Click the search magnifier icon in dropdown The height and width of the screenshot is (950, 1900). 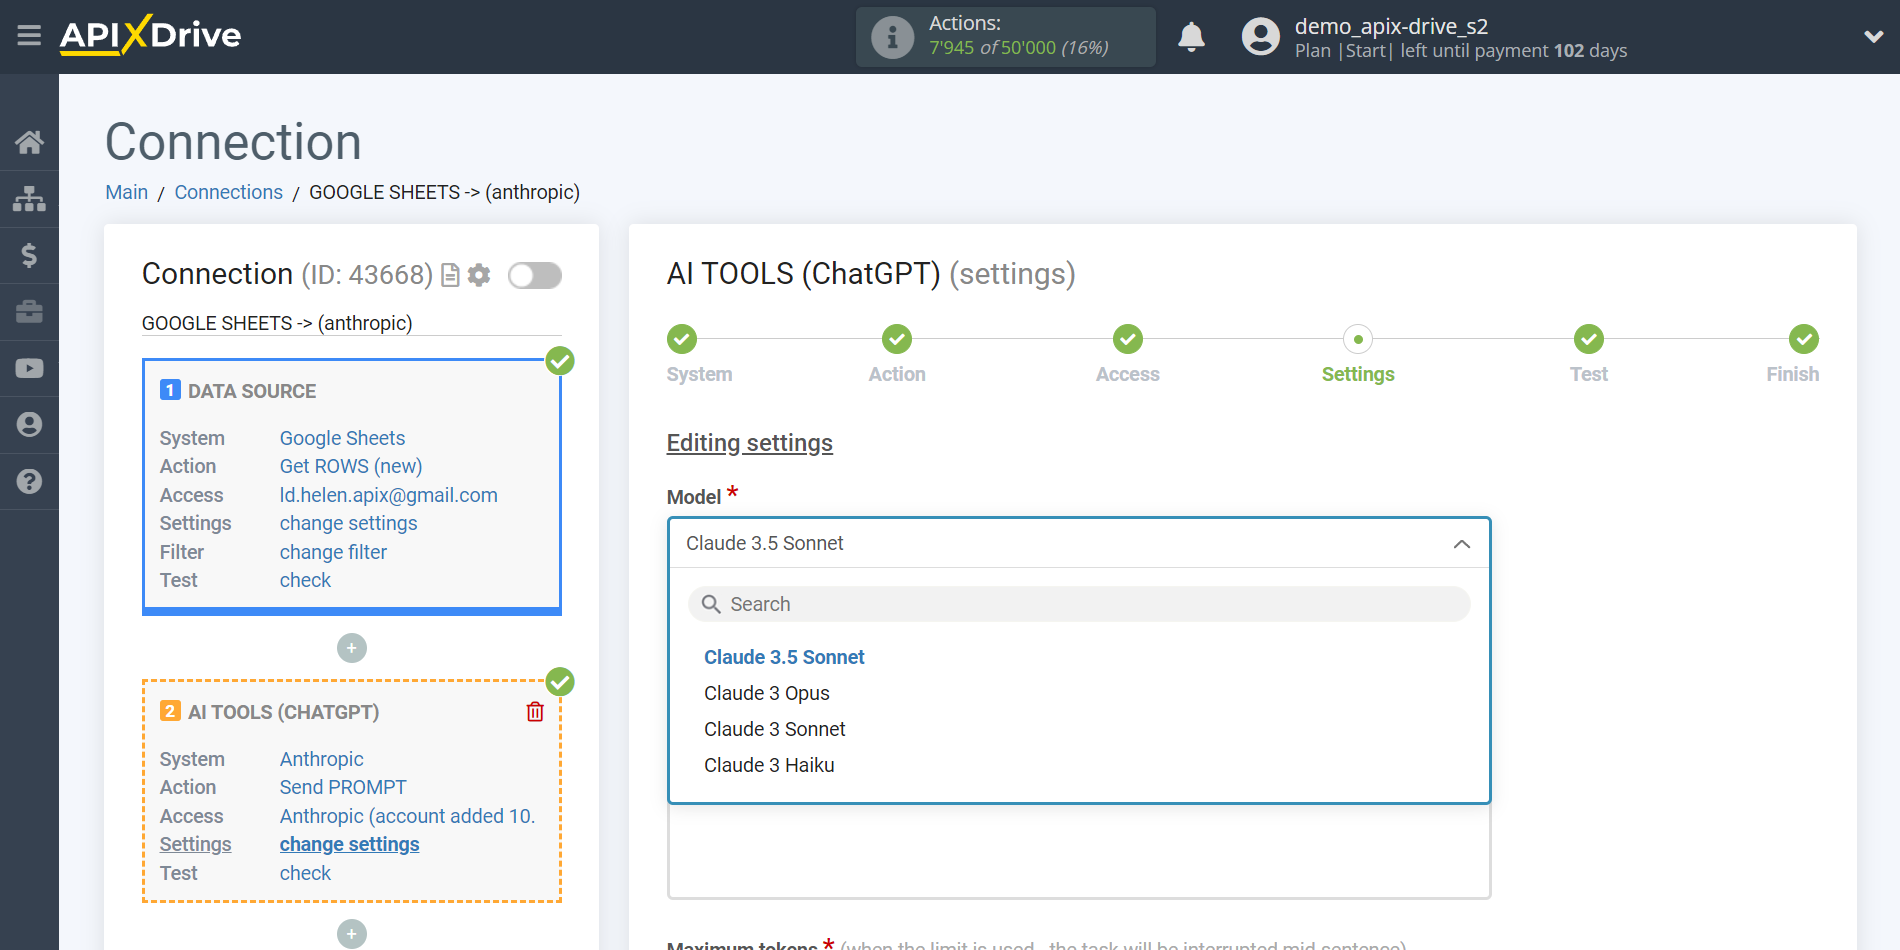(x=711, y=604)
